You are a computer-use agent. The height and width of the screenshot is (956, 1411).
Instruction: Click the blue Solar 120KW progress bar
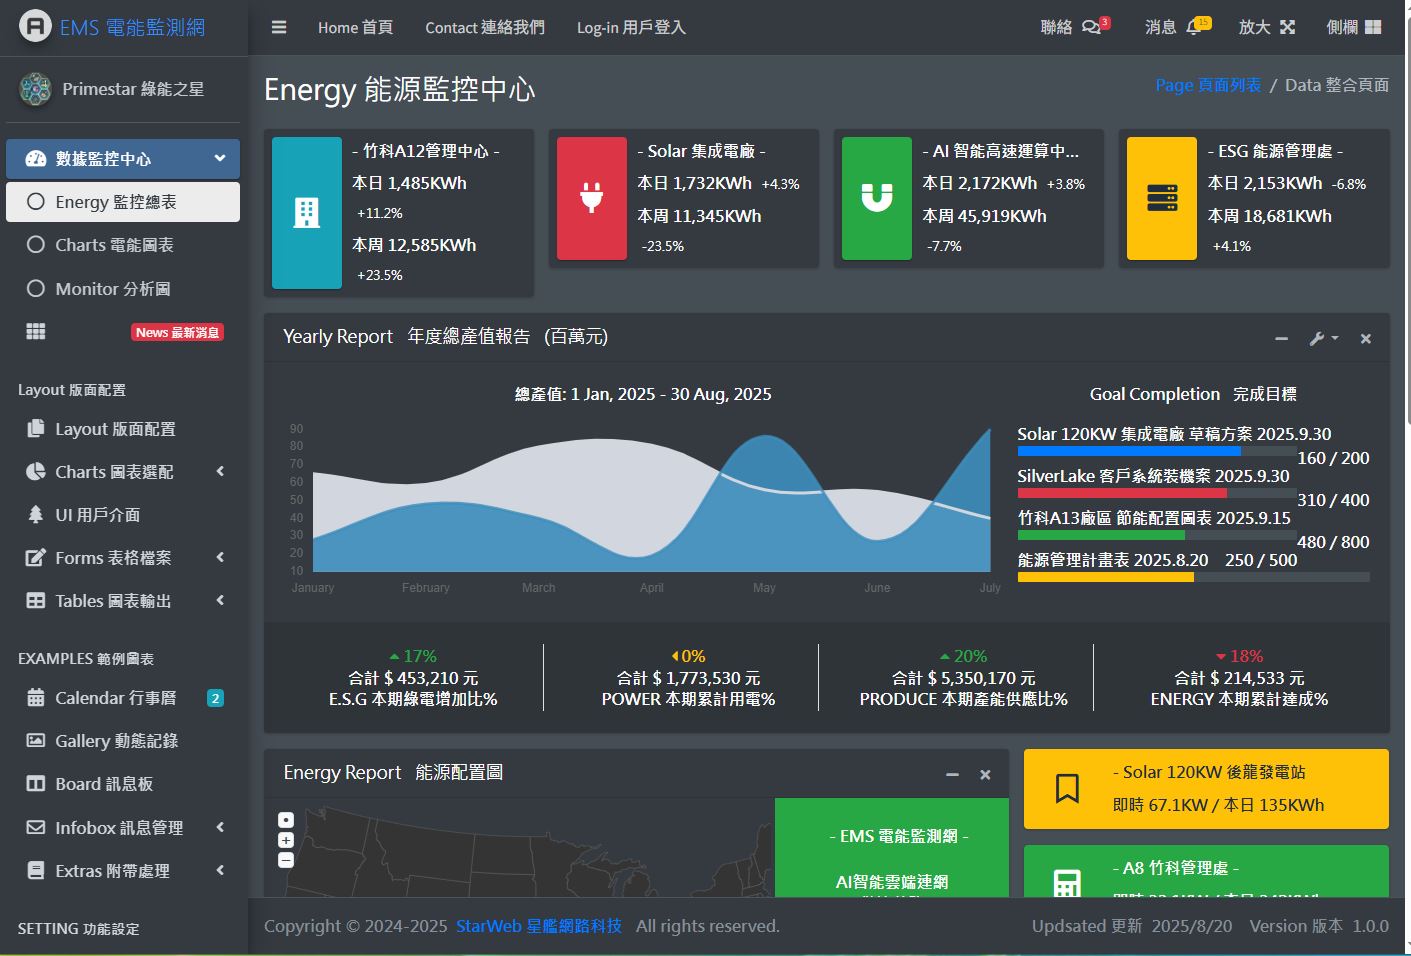click(x=1128, y=452)
